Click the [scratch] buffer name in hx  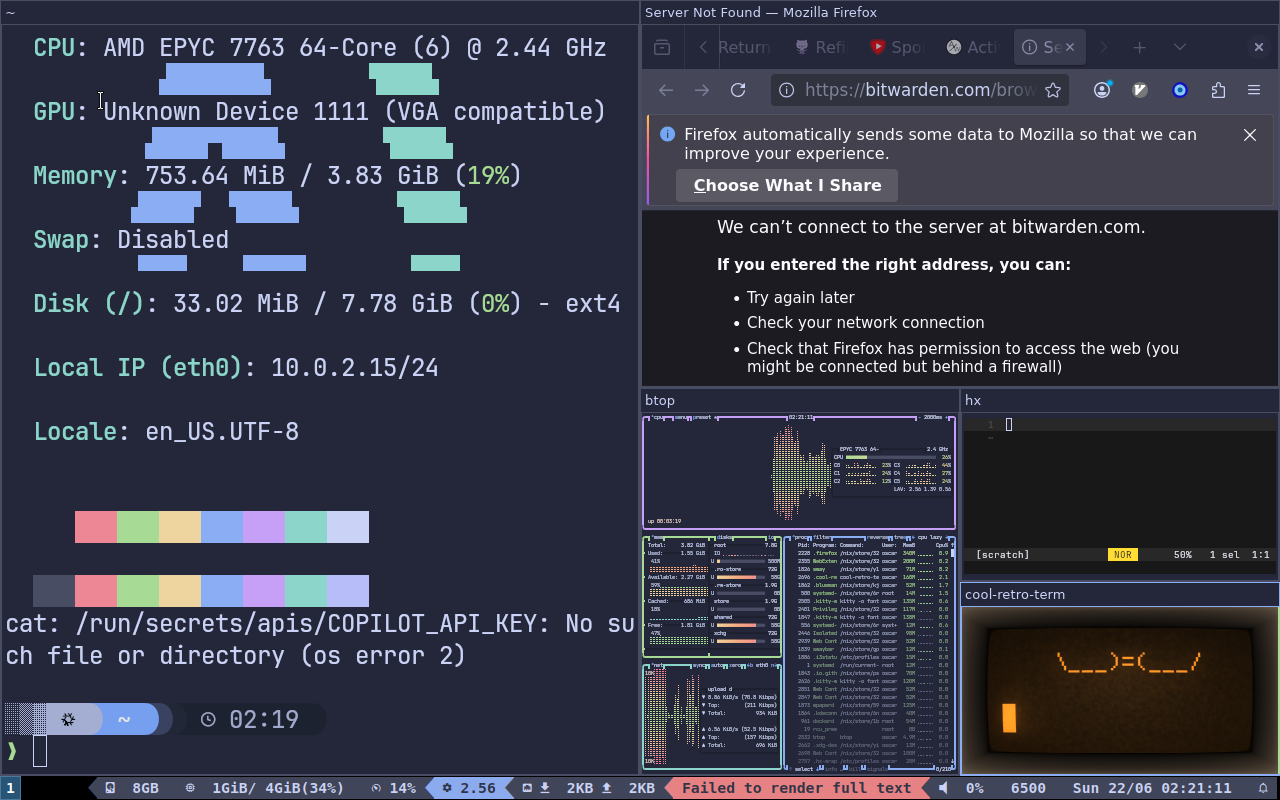[1002, 554]
